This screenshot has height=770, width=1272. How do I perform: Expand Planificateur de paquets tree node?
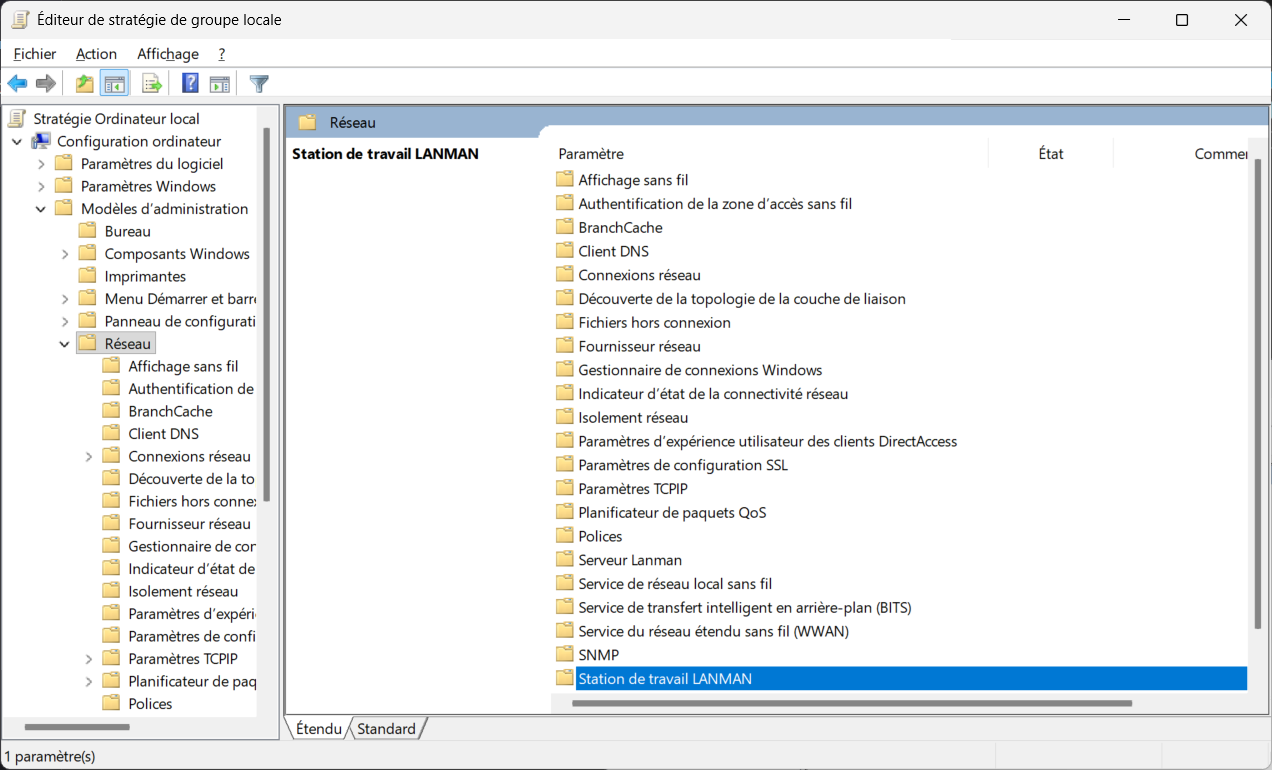coord(89,682)
